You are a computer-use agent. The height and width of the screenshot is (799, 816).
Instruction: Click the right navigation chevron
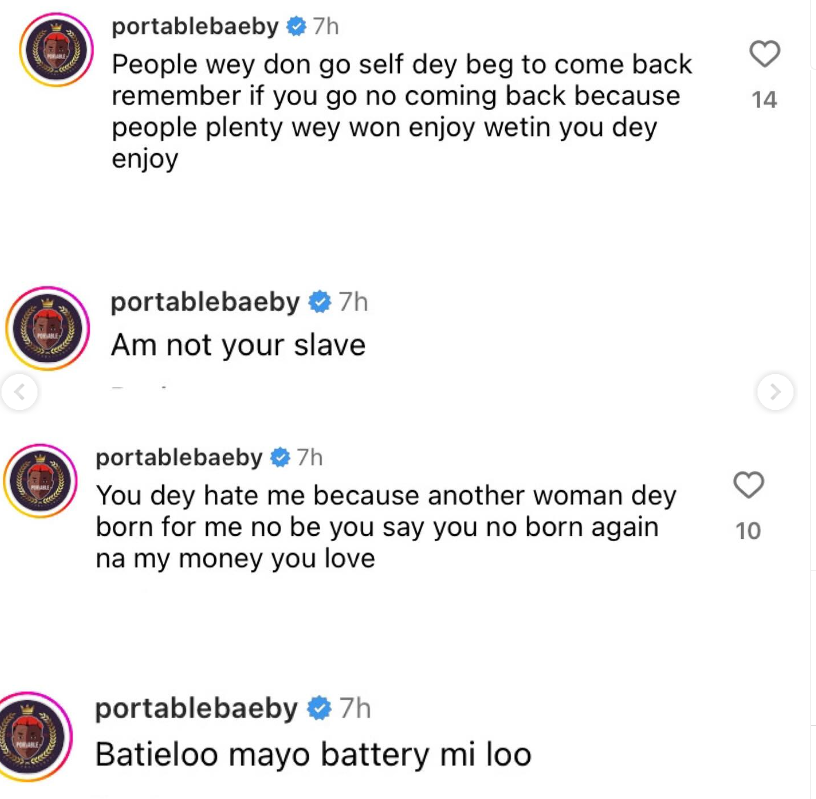[x=775, y=393]
